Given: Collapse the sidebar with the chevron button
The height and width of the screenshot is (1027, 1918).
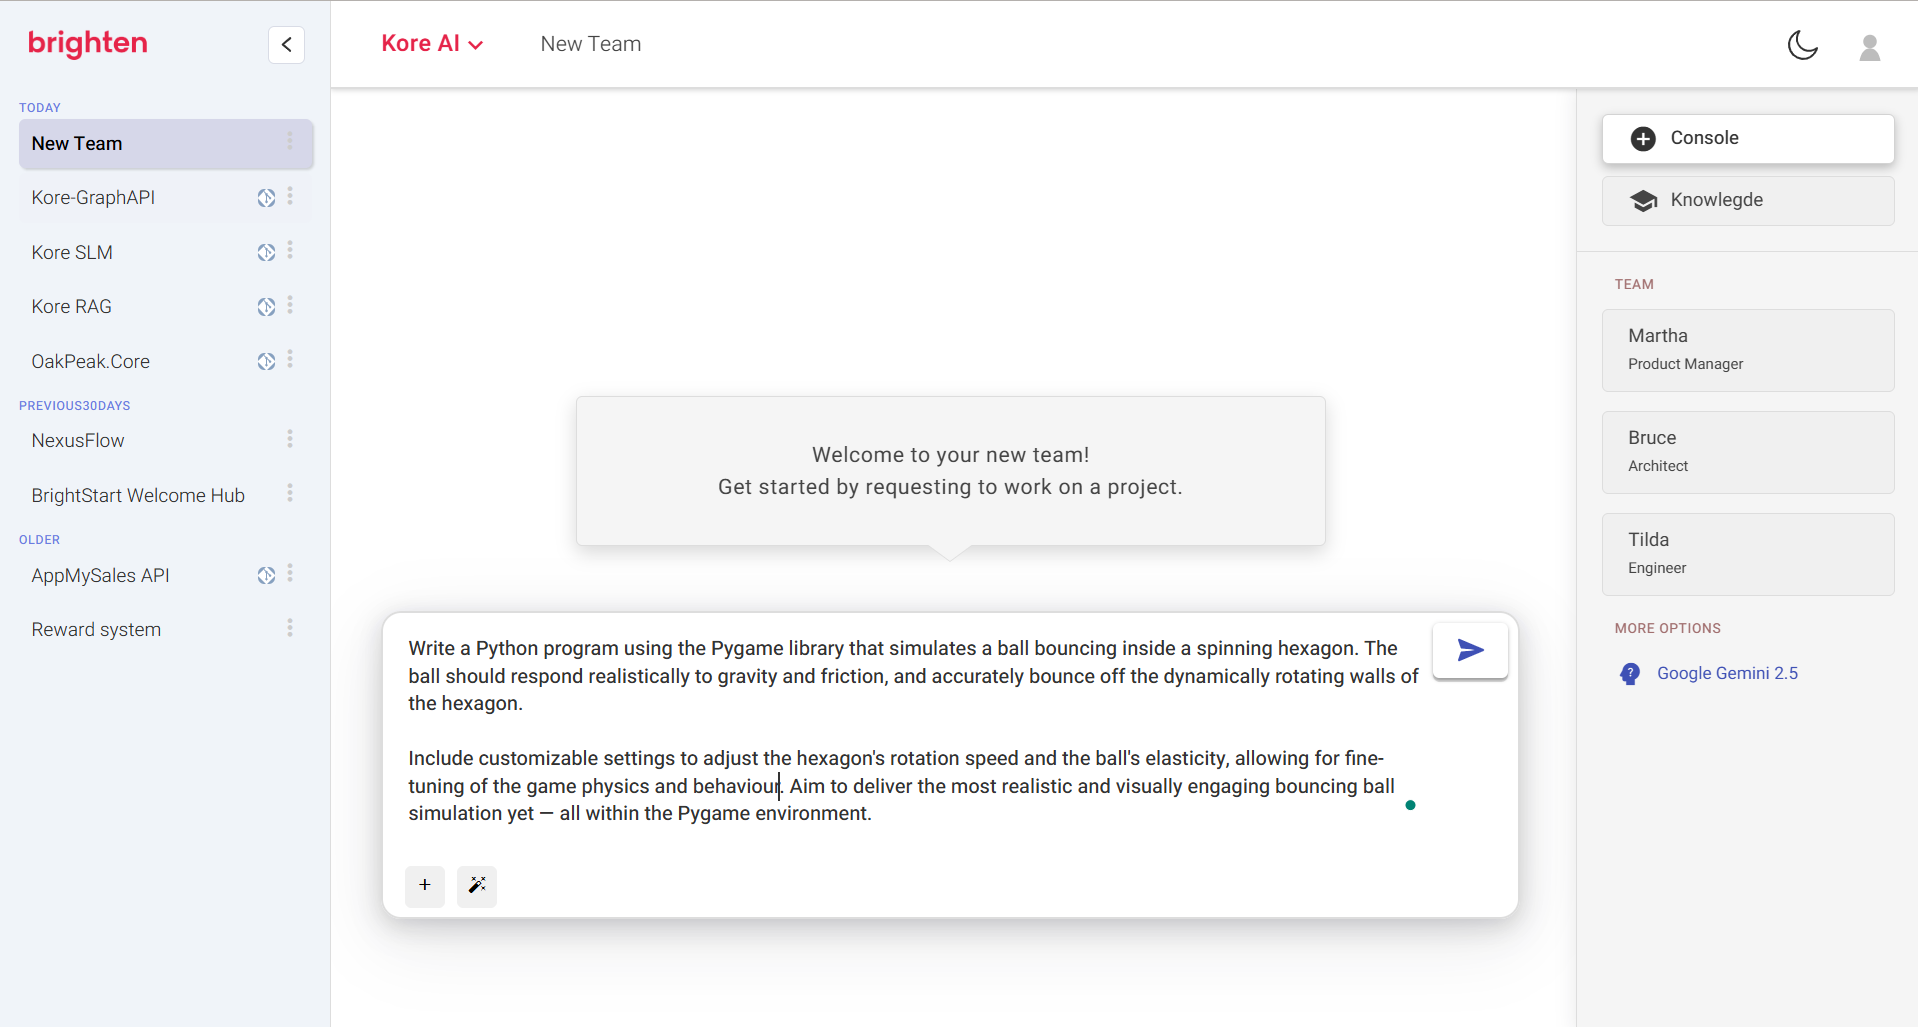Looking at the screenshot, I should click(286, 44).
